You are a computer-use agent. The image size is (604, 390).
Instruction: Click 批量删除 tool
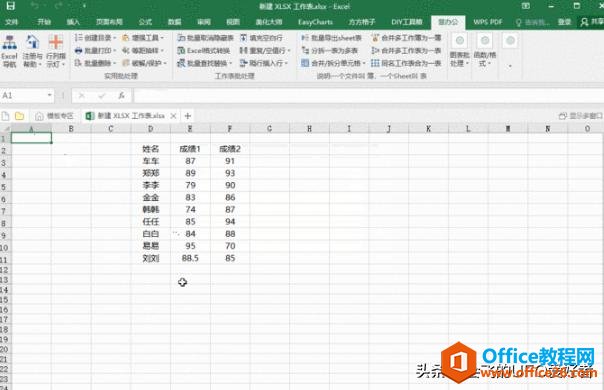(x=95, y=63)
